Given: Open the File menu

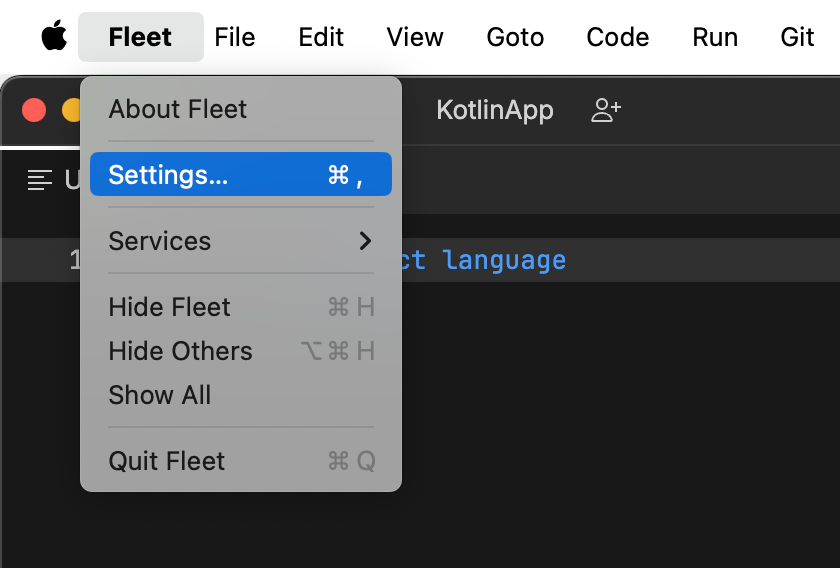Looking at the screenshot, I should pyautogui.click(x=235, y=37).
